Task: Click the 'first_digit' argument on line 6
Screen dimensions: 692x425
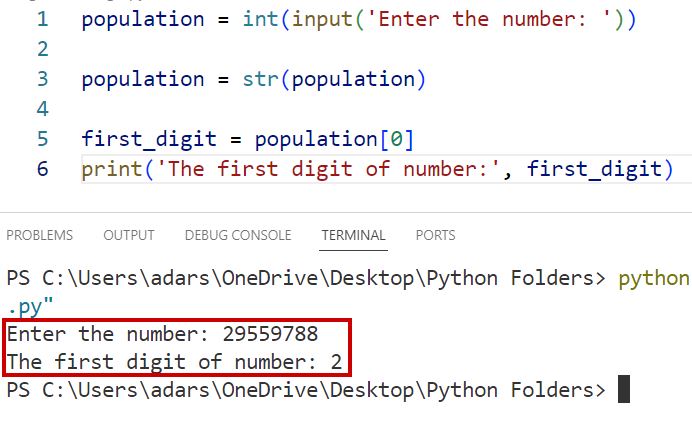Action: pos(594,170)
